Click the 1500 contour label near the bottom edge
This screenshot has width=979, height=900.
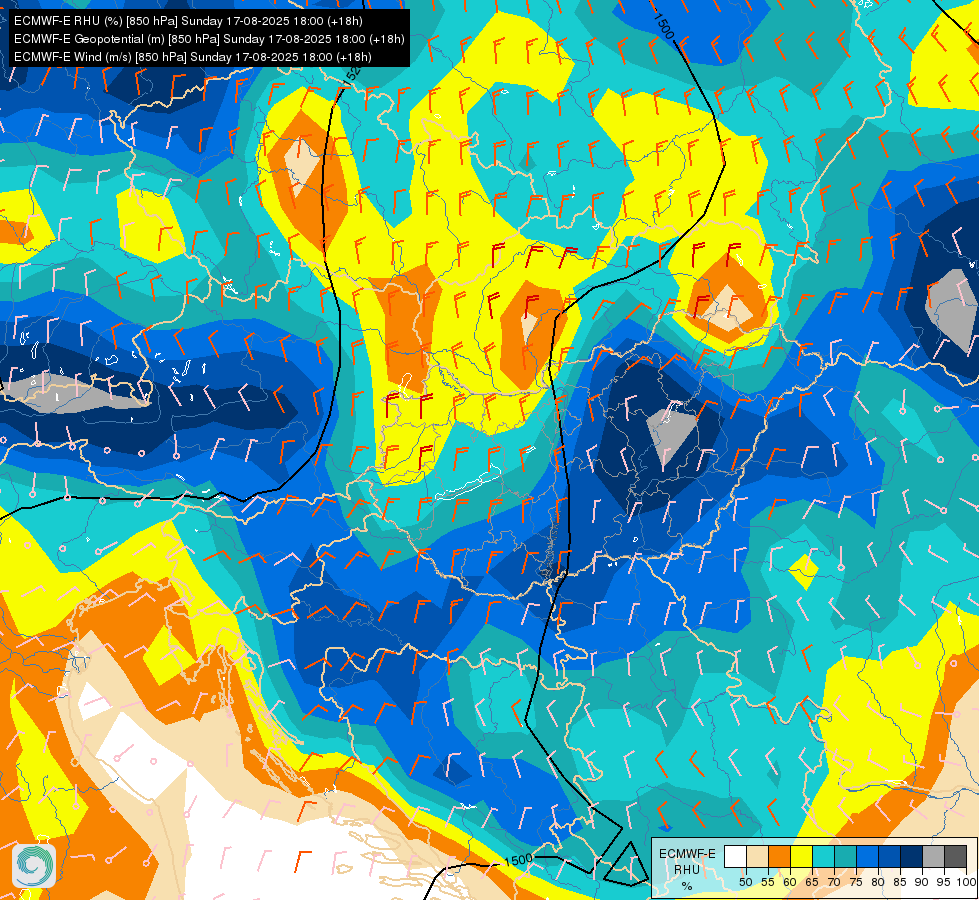tap(518, 860)
